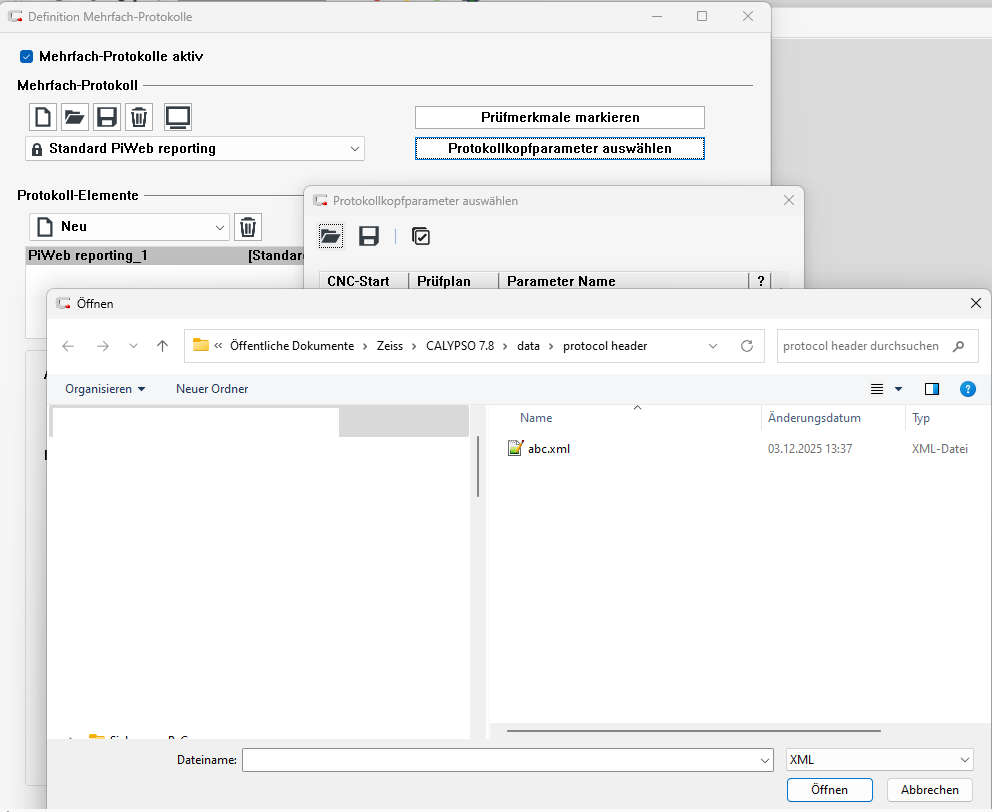Click the Abbrechen button
This screenshot has width=993, height=812.
click(x=929, y=790)
